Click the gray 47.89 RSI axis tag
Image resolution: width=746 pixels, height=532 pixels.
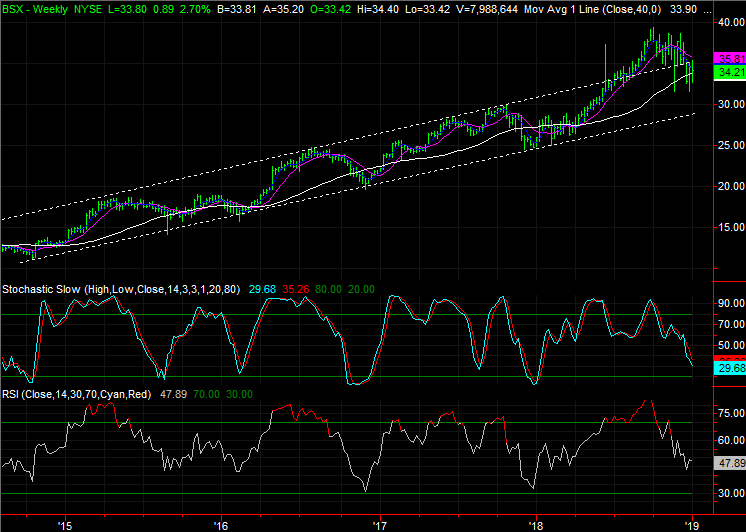pyautogui.click(x=730, y=463)
